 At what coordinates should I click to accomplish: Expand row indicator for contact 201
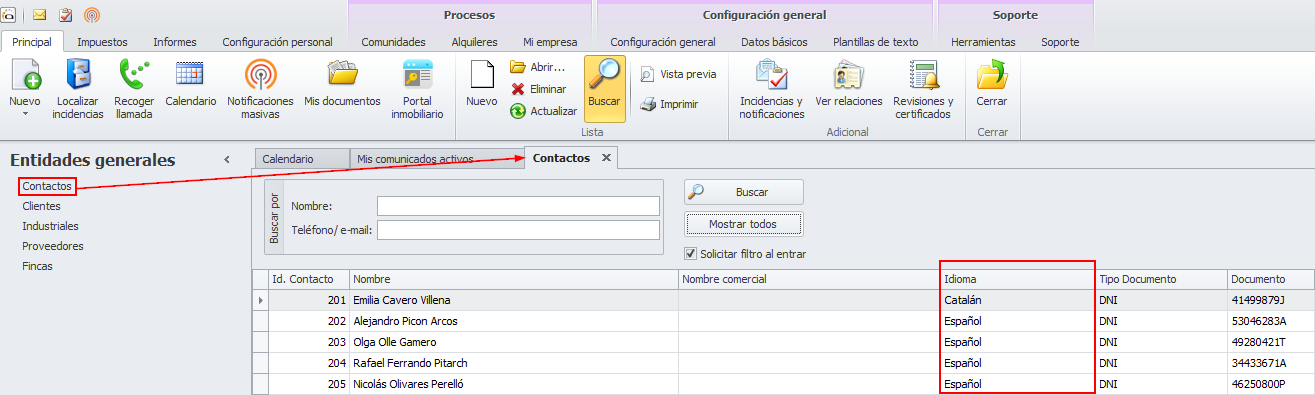click(x=260, y=300)
